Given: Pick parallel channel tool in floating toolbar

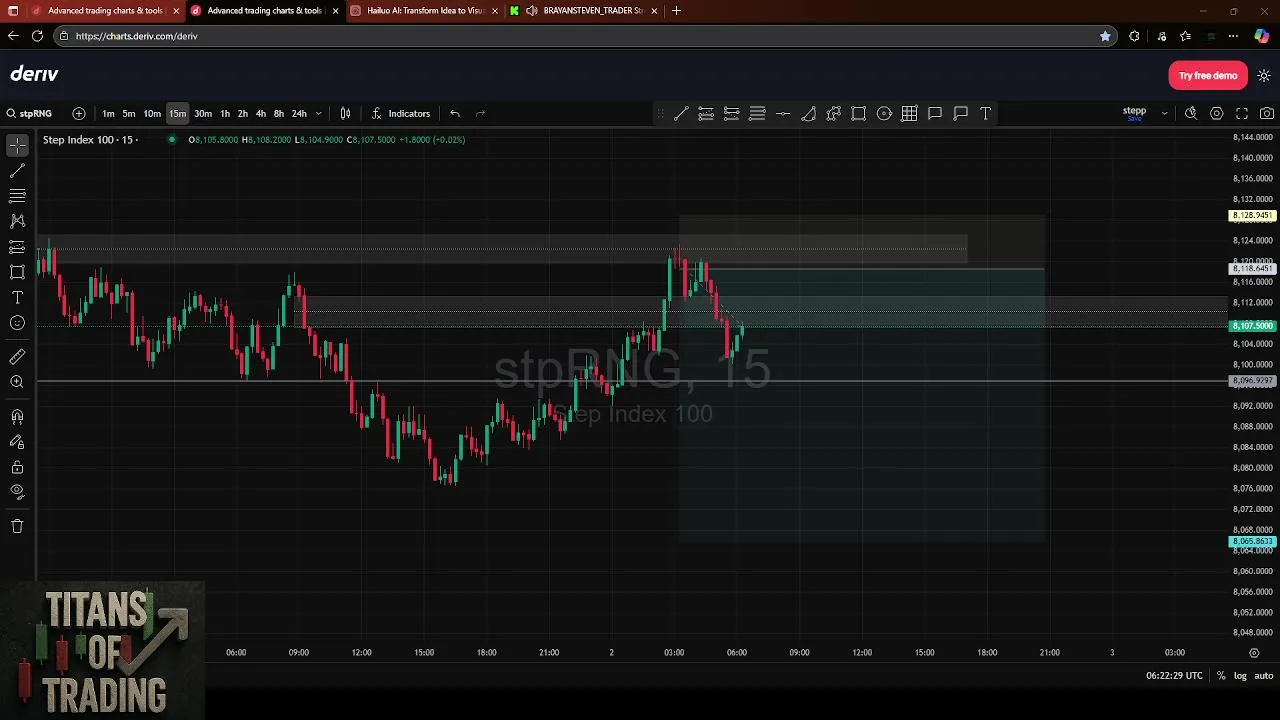Looking at the screenshot, I should click(x=706, y=114).
